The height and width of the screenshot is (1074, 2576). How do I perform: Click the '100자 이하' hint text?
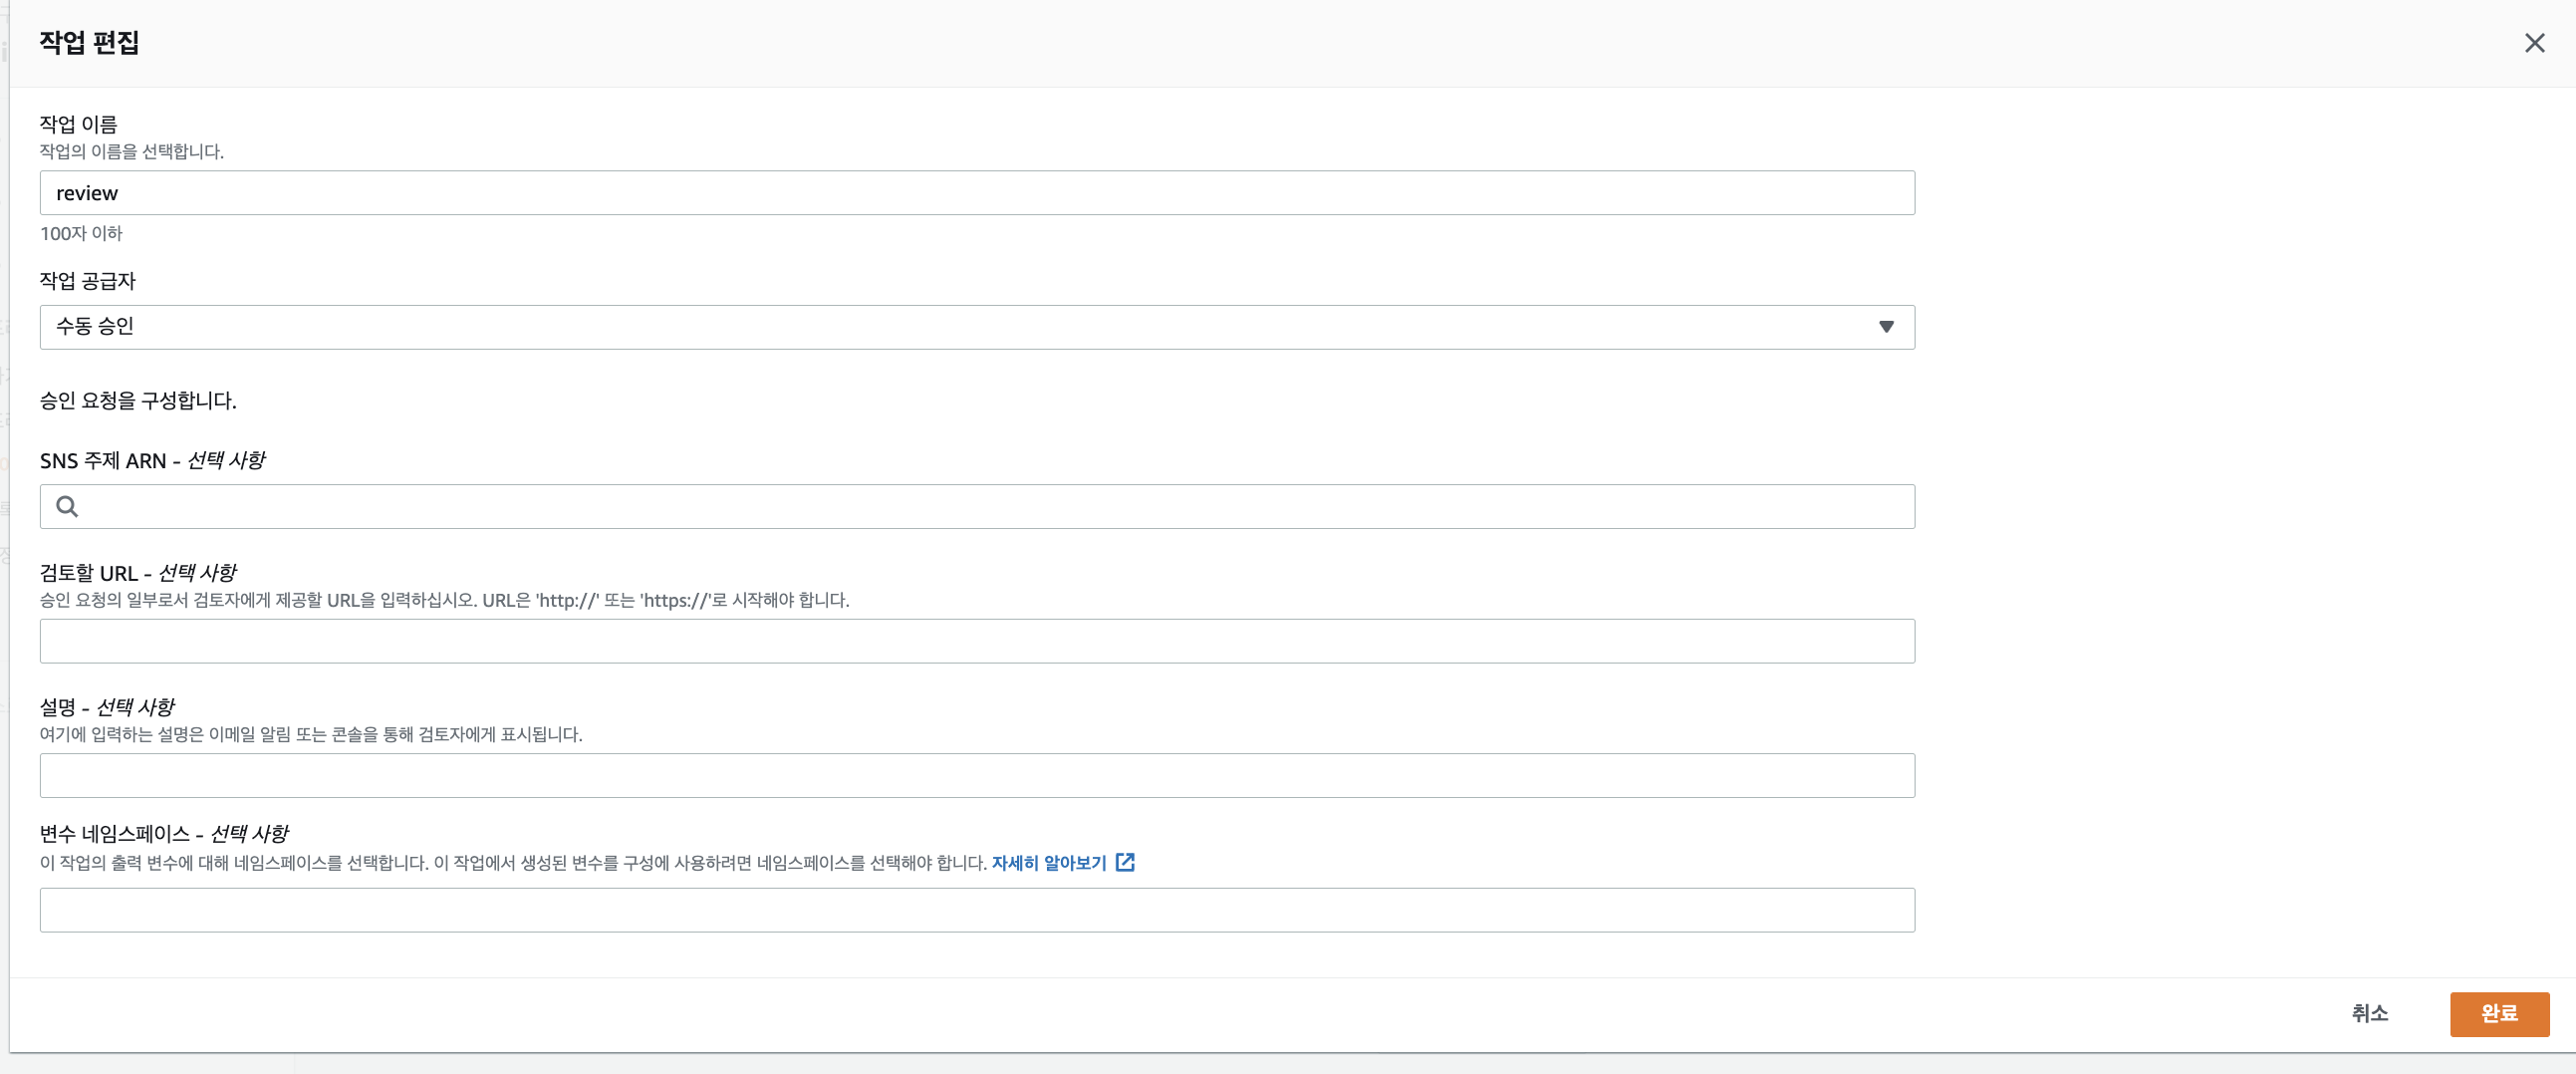click(x=81, y=233)
